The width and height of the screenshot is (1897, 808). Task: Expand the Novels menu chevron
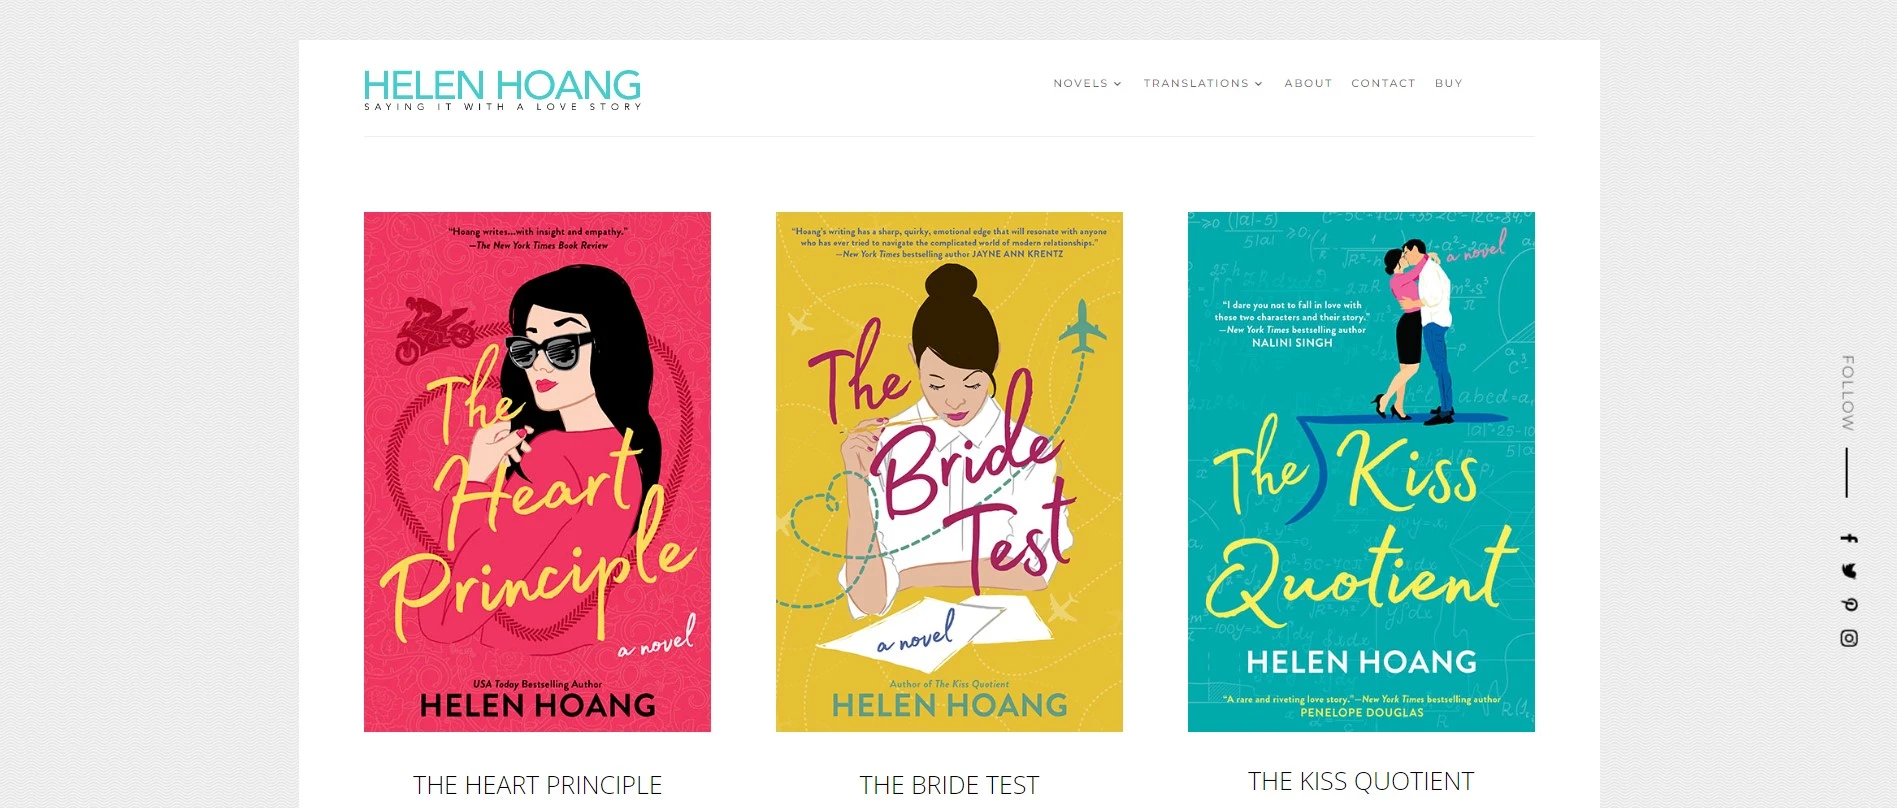tap(1118, 84)
